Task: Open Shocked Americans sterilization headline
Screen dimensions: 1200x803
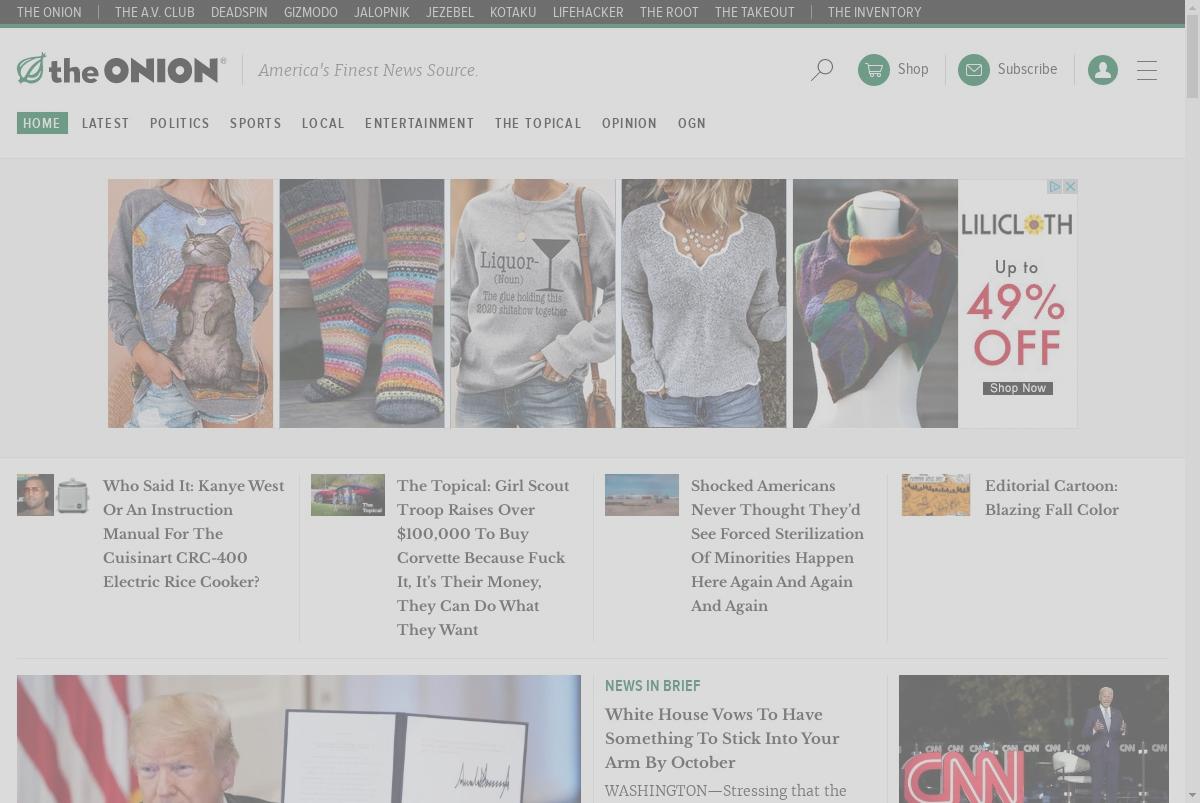Action: click(x=777, y=545)
